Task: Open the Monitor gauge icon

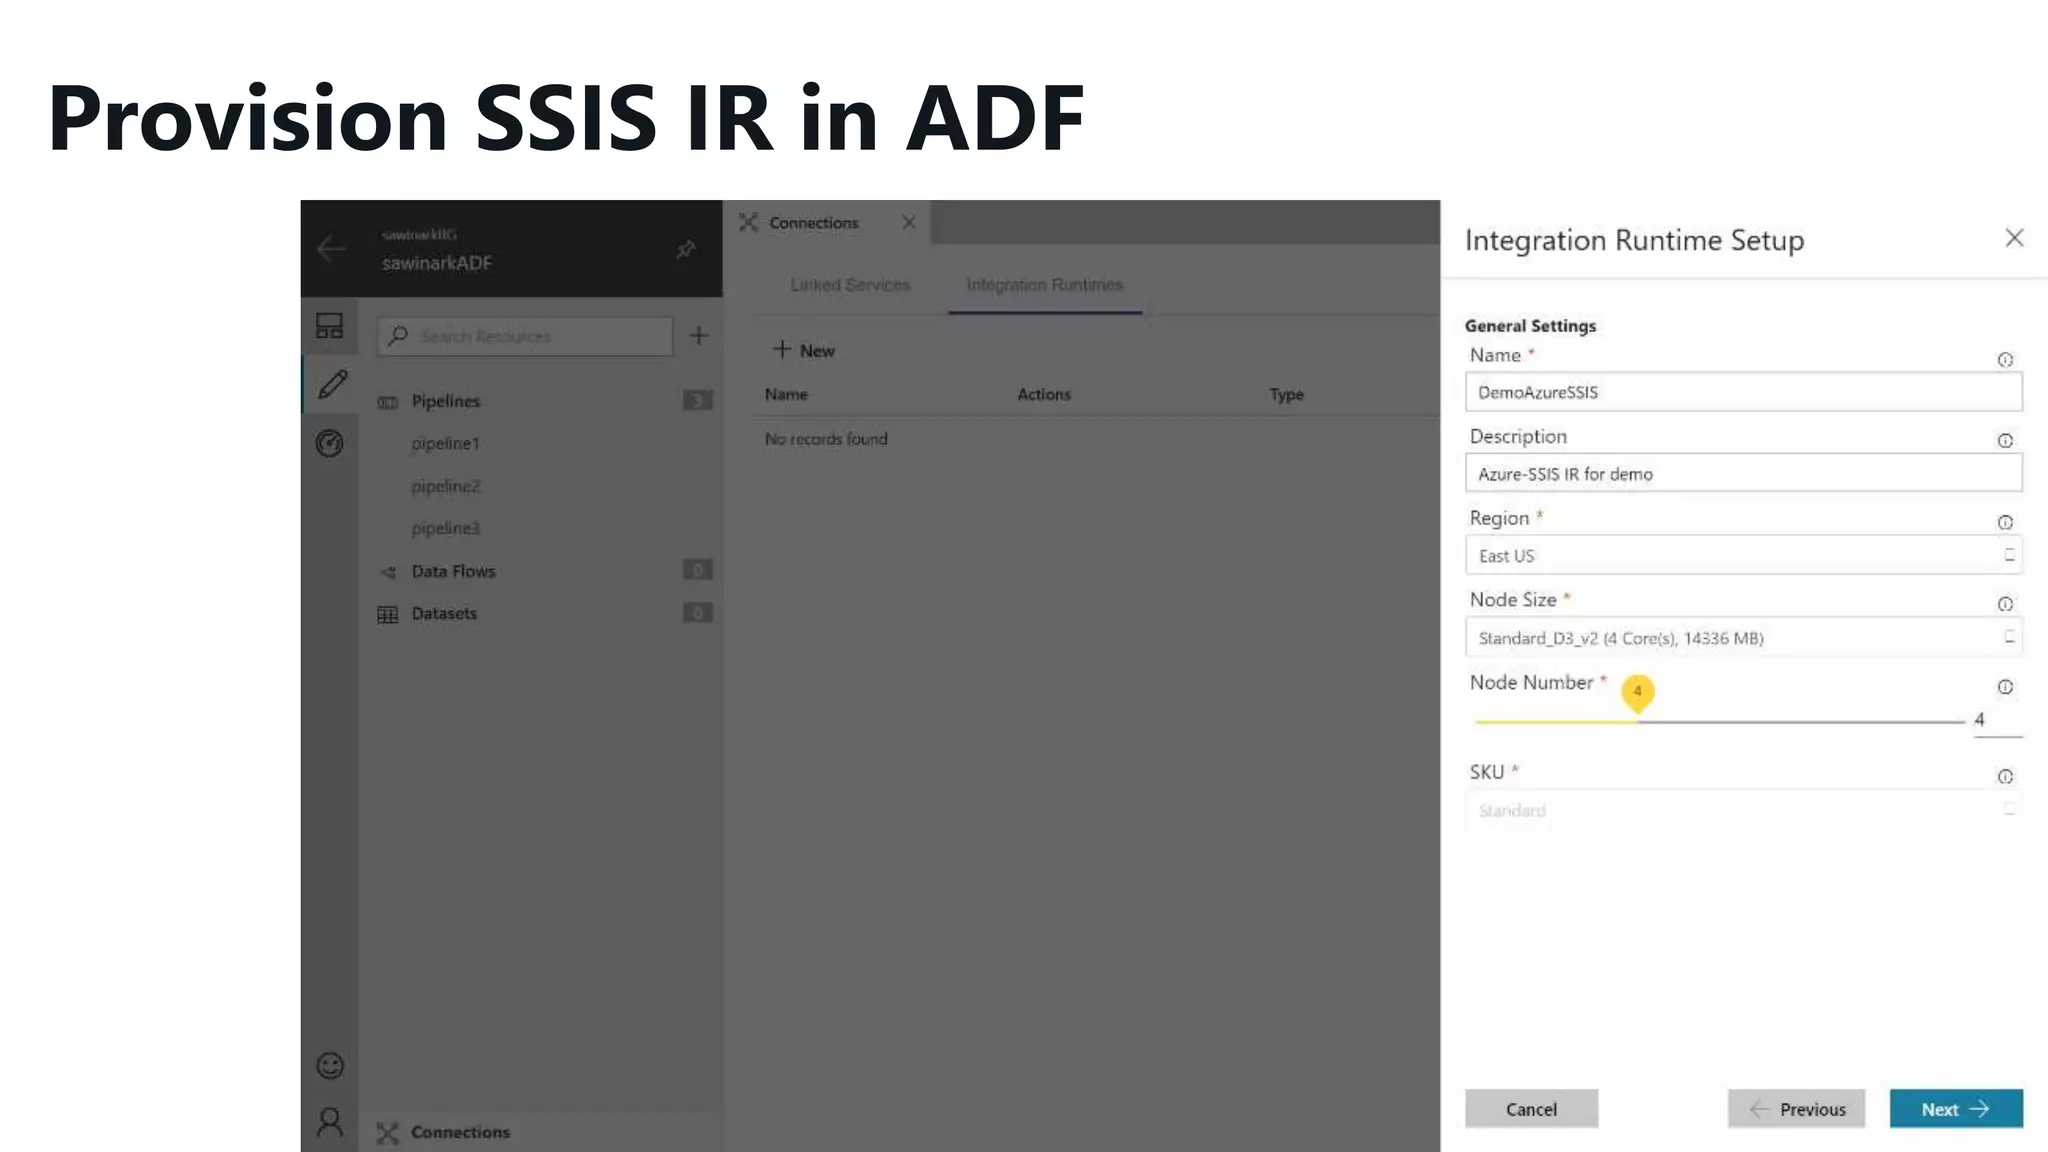Action: 329,443
